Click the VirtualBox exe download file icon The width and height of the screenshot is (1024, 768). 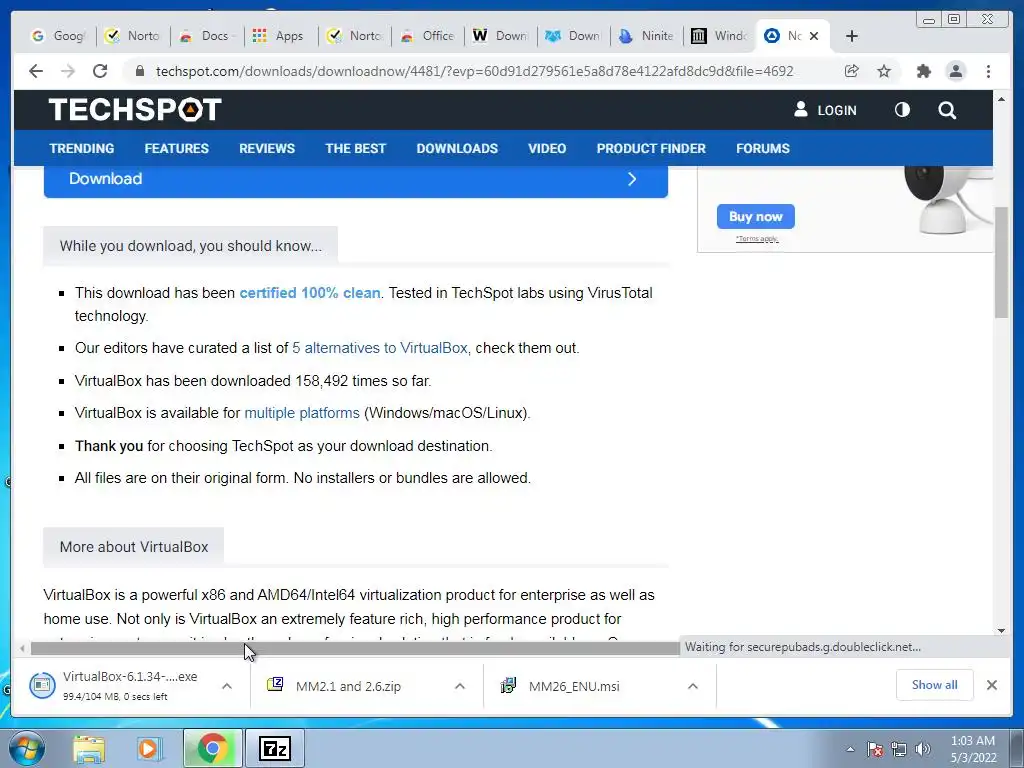(x=42, y=685)
